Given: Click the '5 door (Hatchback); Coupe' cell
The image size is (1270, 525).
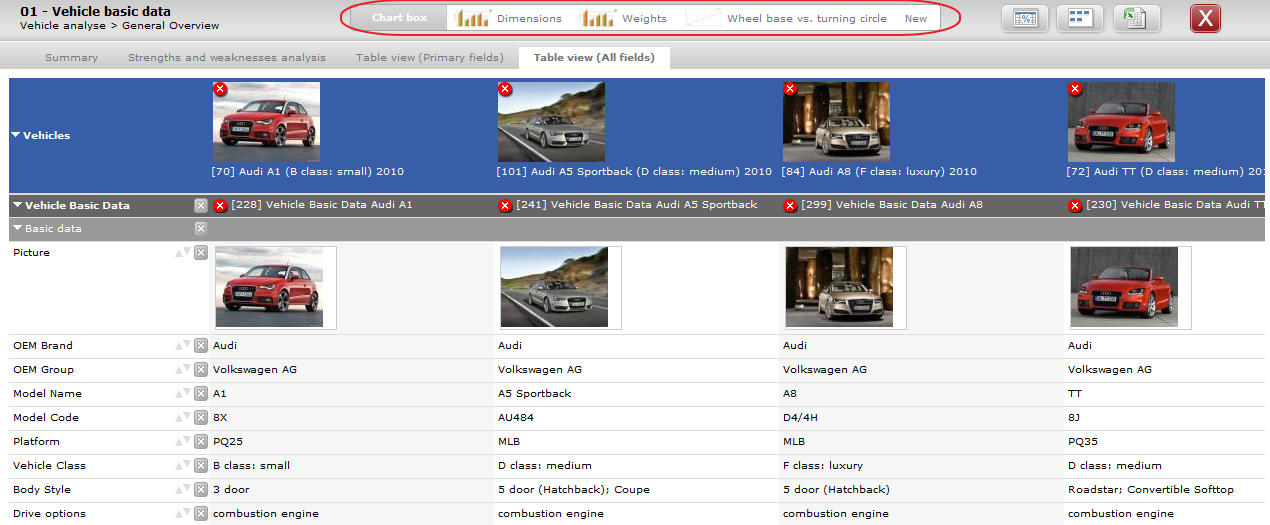Looking at the screenshot, I should (572, 490).
